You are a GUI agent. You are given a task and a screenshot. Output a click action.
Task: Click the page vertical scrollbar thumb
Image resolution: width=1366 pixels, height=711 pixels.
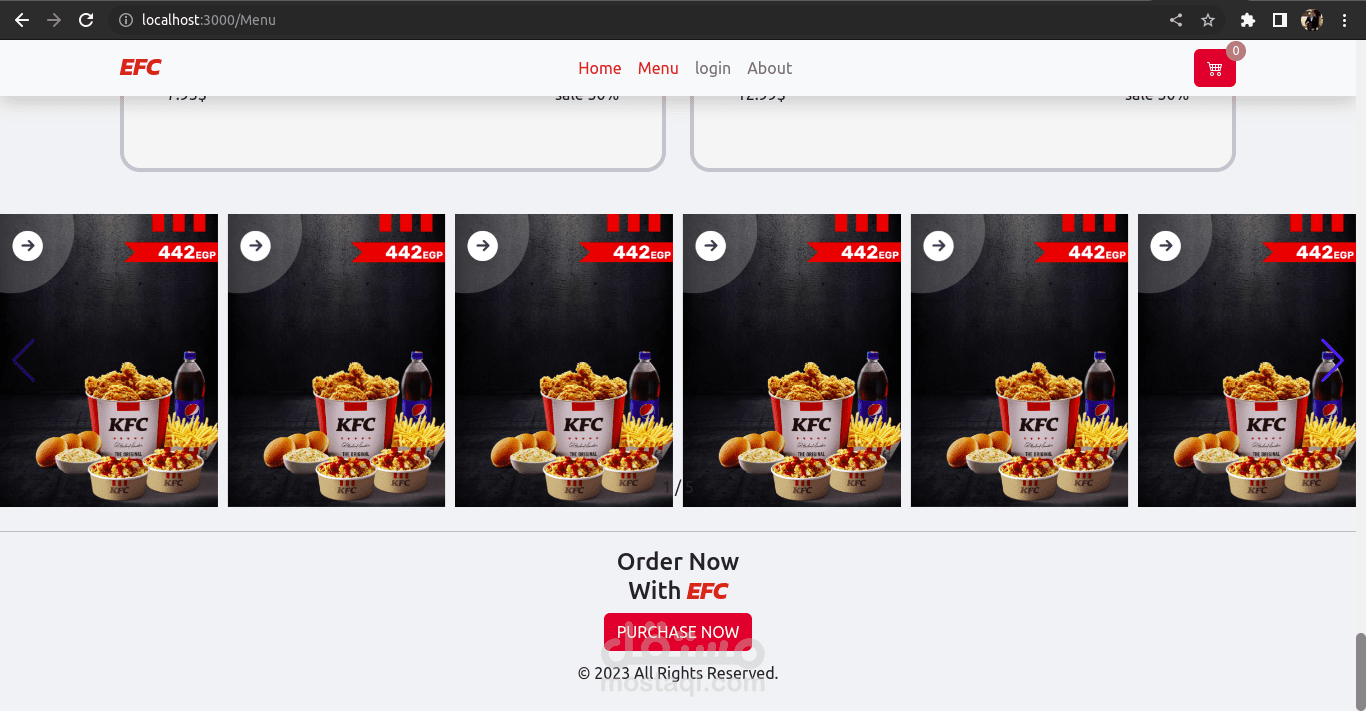(1360, 670)
